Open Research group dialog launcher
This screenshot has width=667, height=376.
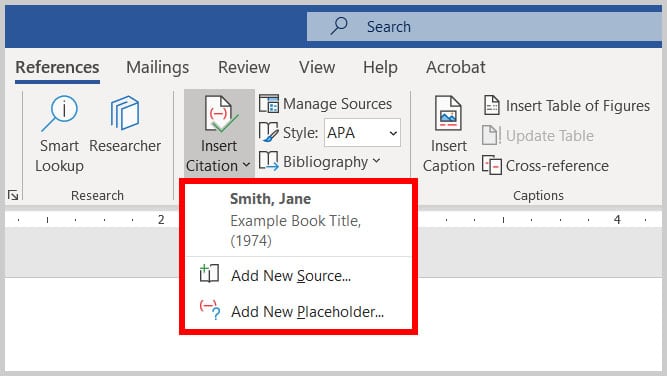point(13,195)
